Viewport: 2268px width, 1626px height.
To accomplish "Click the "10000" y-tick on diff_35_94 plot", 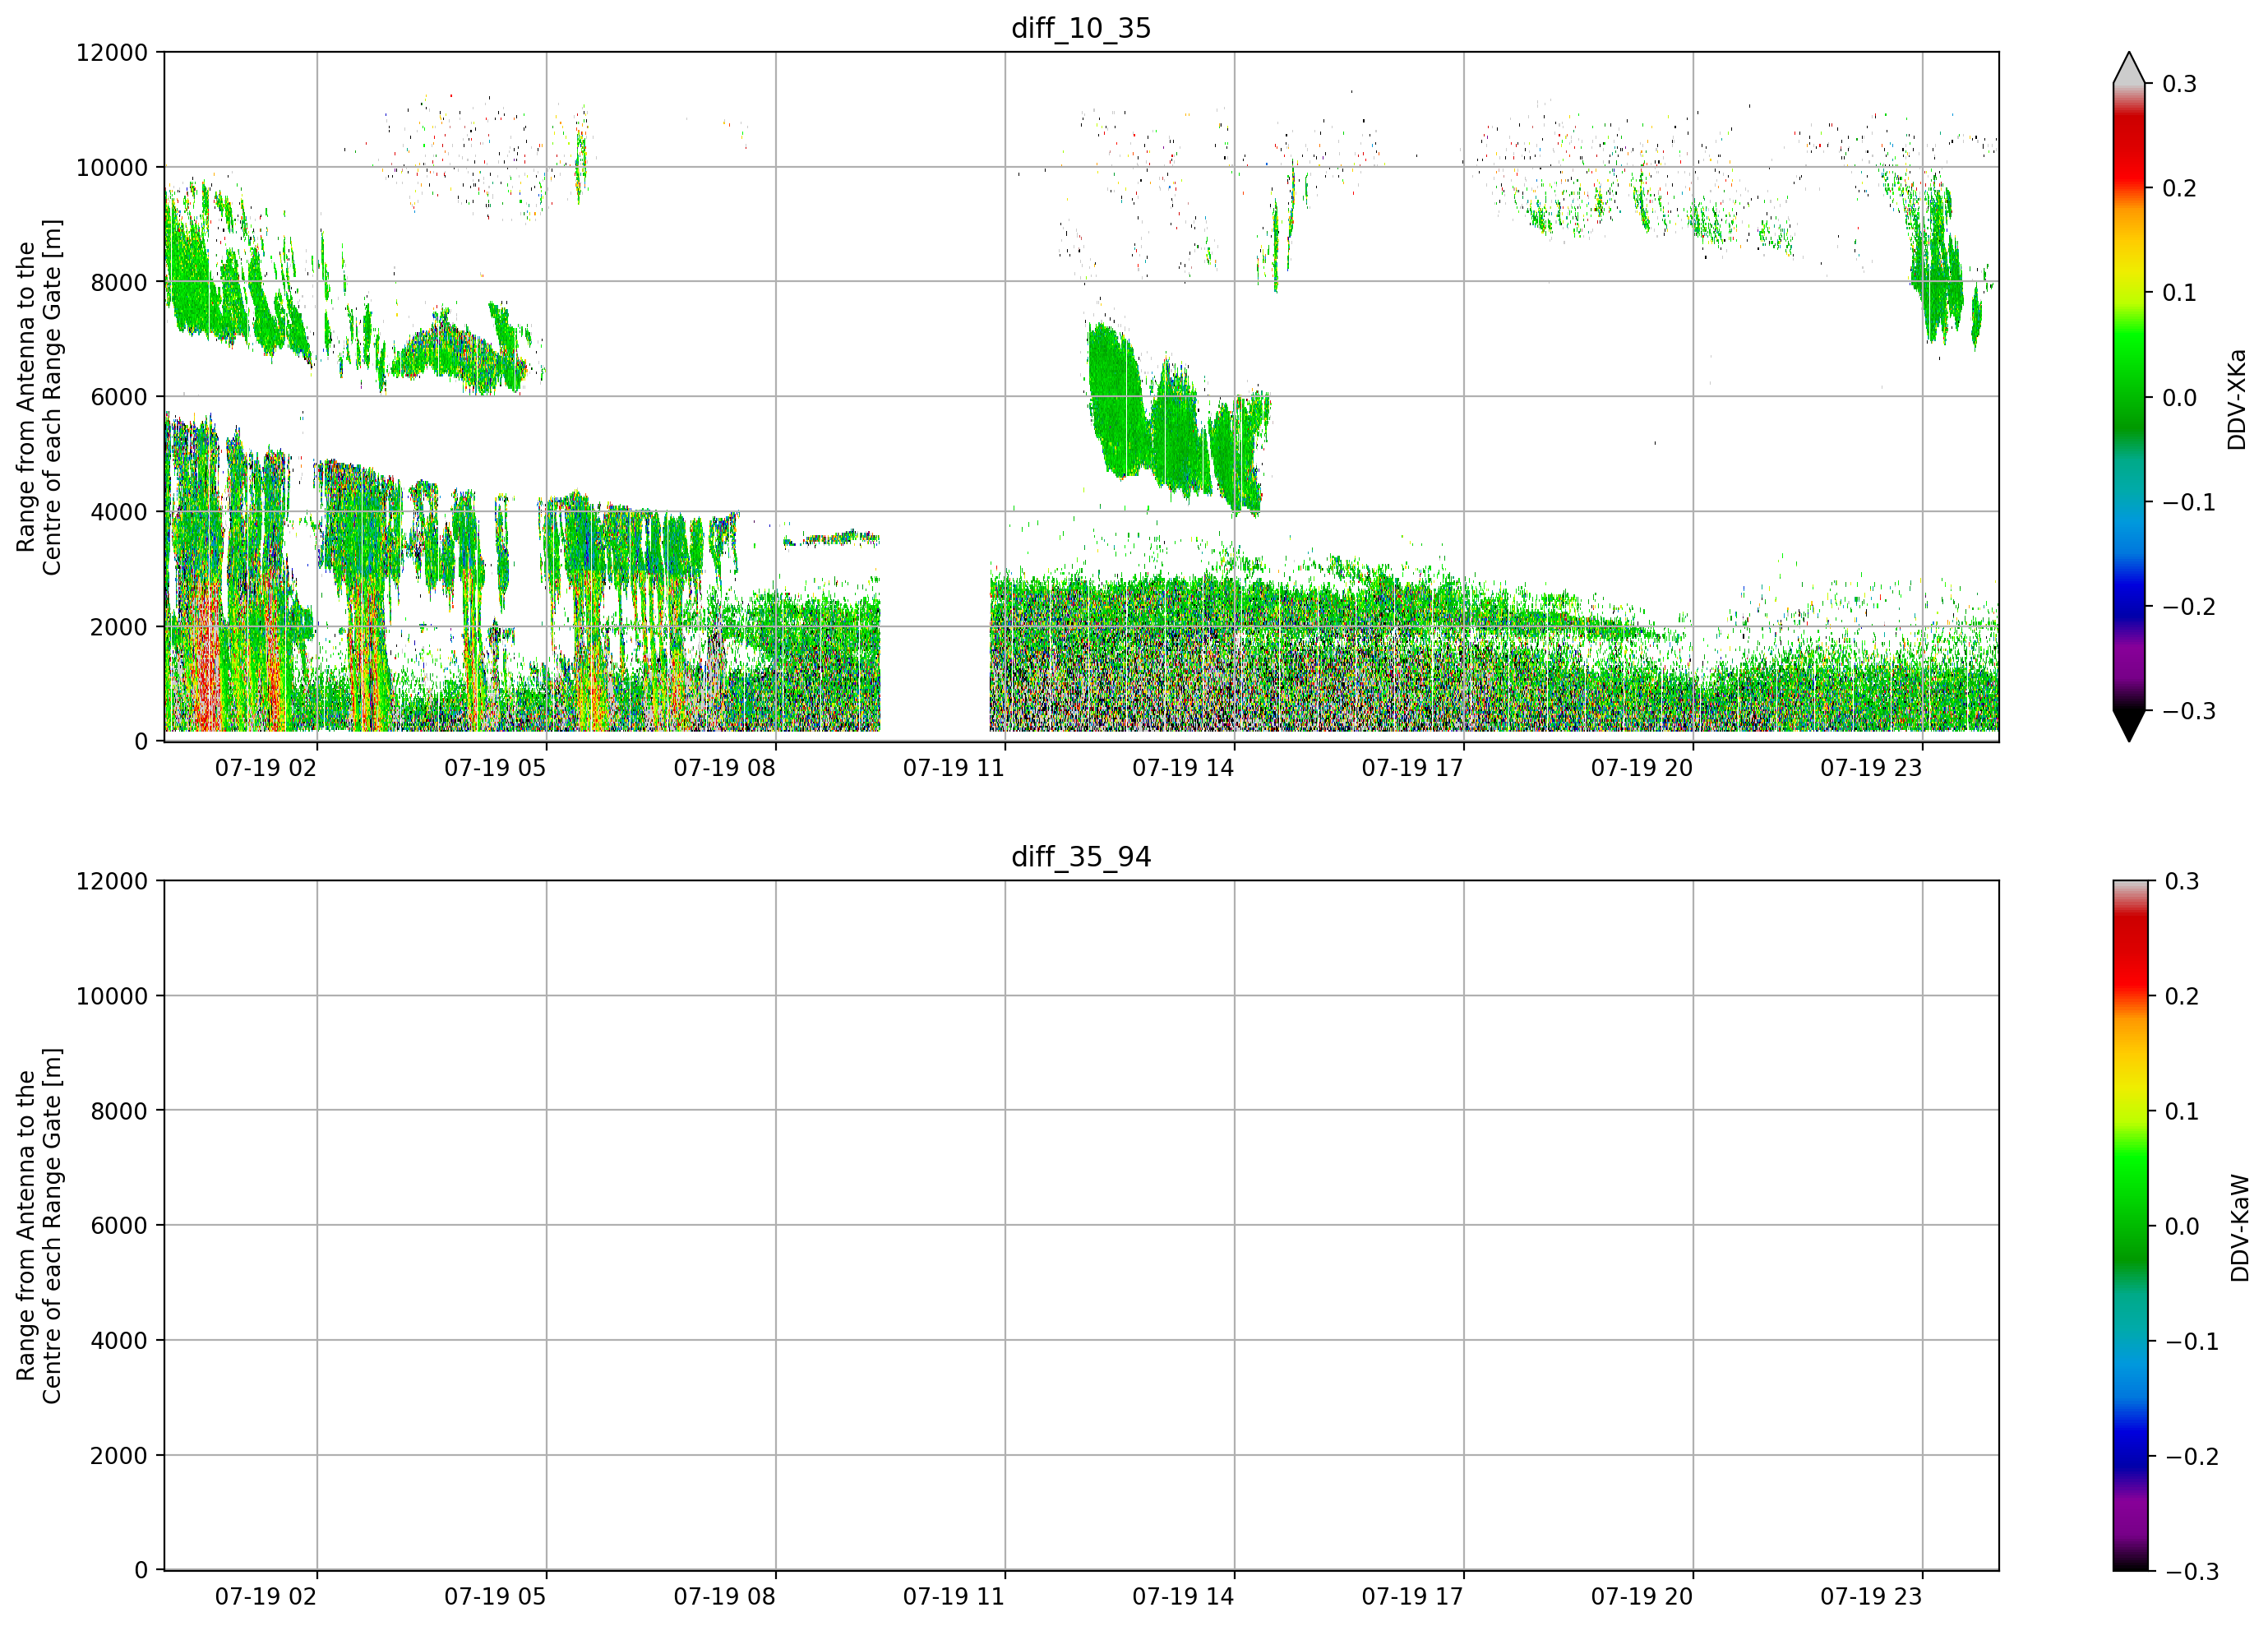I will tap(112, 996).
